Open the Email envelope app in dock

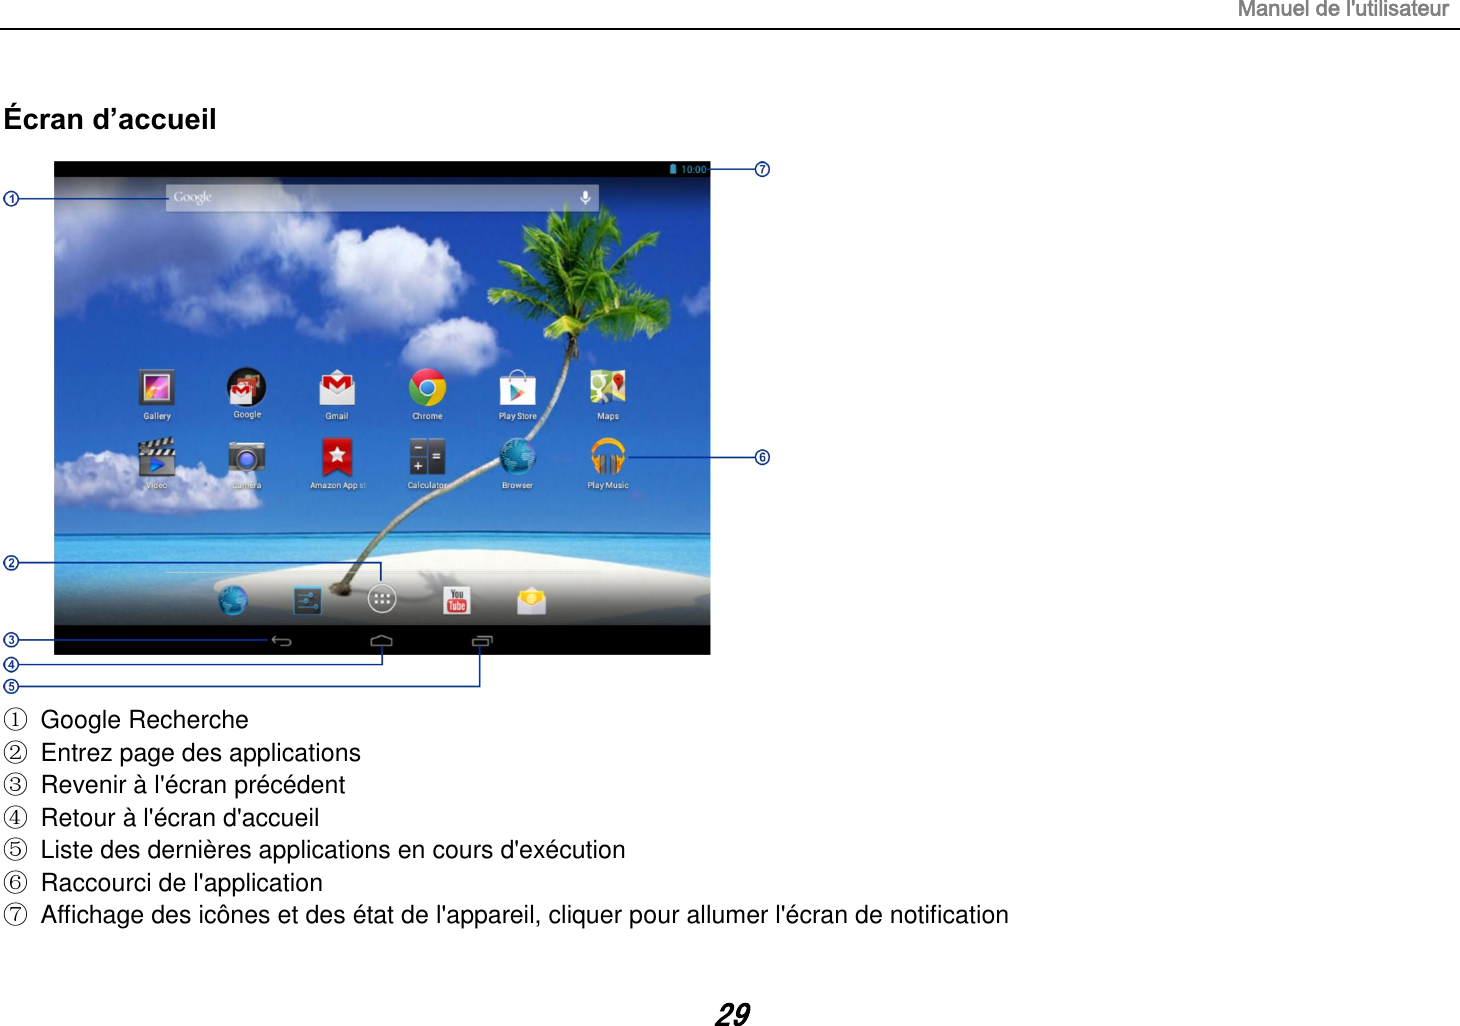tap(531, 600)
